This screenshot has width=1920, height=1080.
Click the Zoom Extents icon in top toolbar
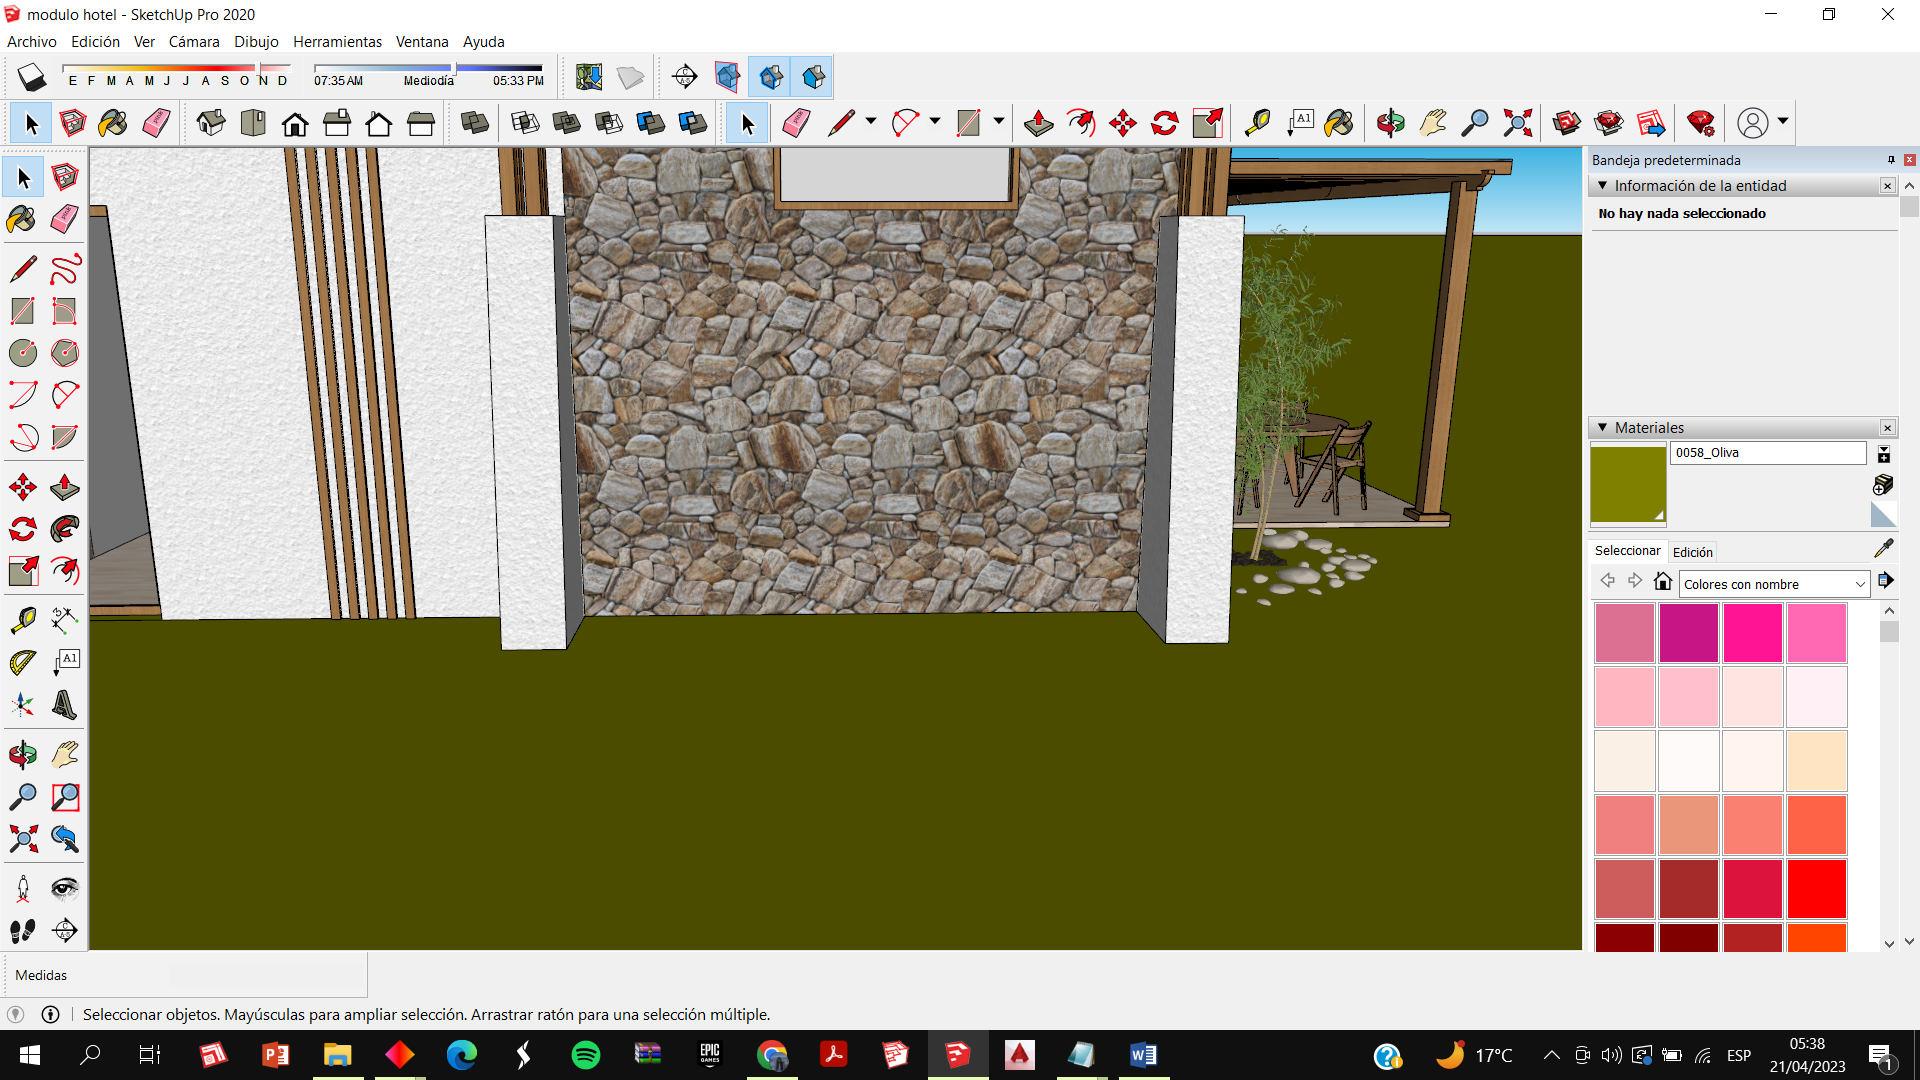1517,123
